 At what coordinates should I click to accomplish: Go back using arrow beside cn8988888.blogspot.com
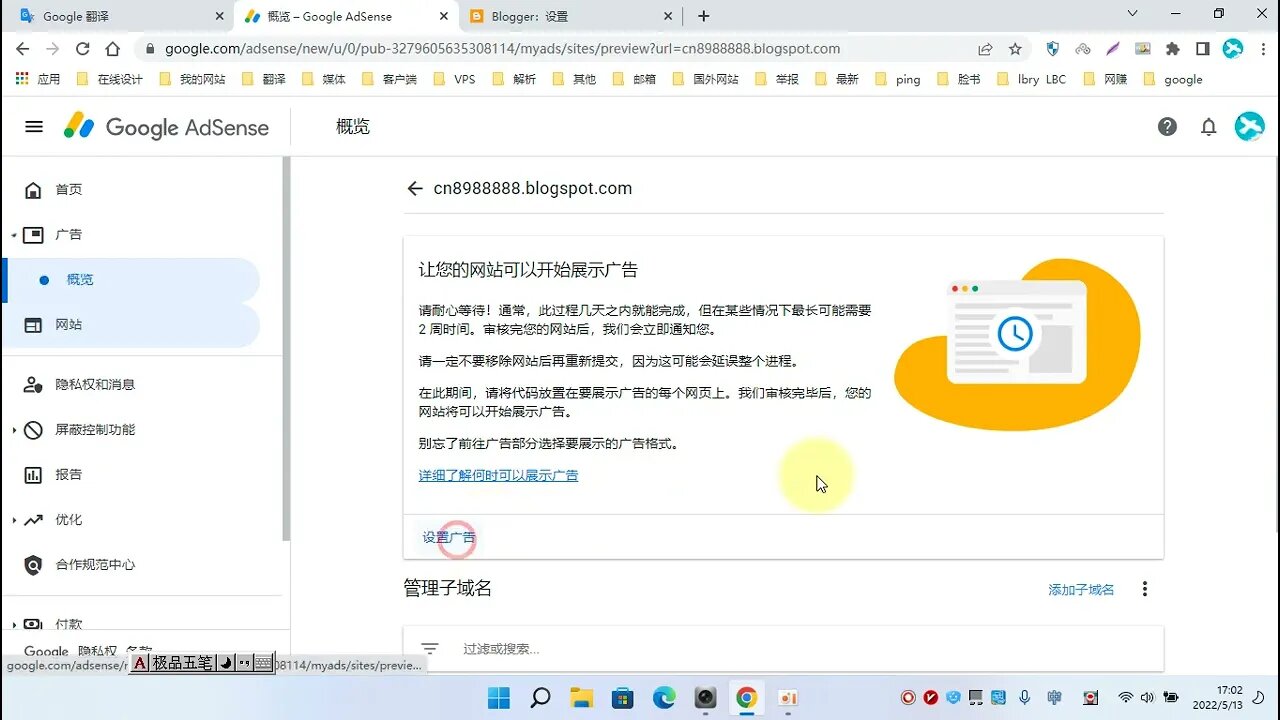[415, 188]
